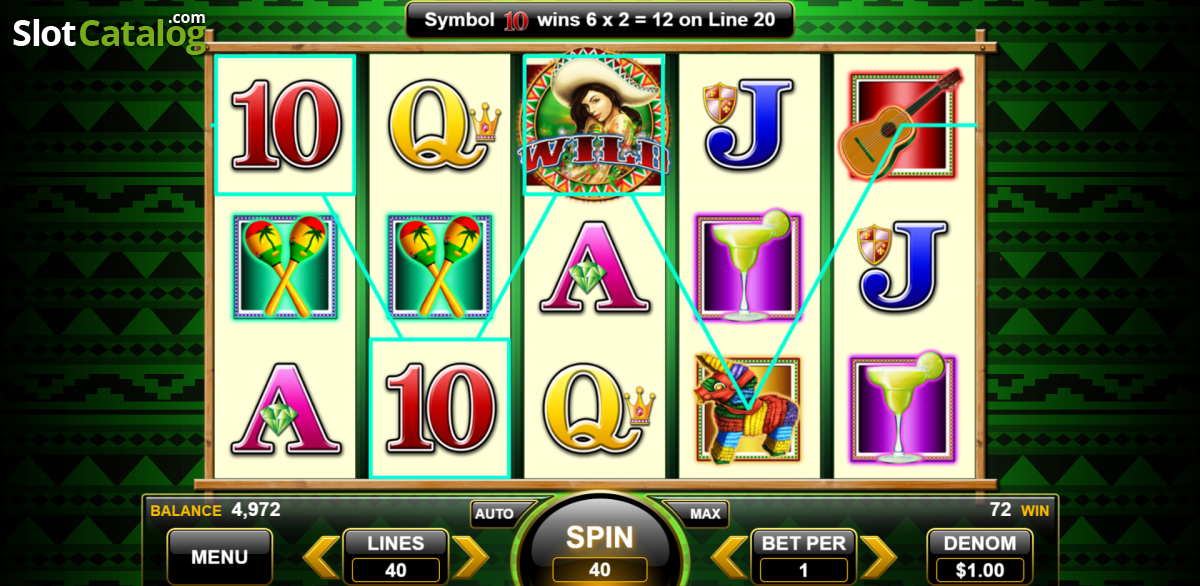
Task: Click the yellow Q crown symbol on reel two
Action: coord(443,125)
